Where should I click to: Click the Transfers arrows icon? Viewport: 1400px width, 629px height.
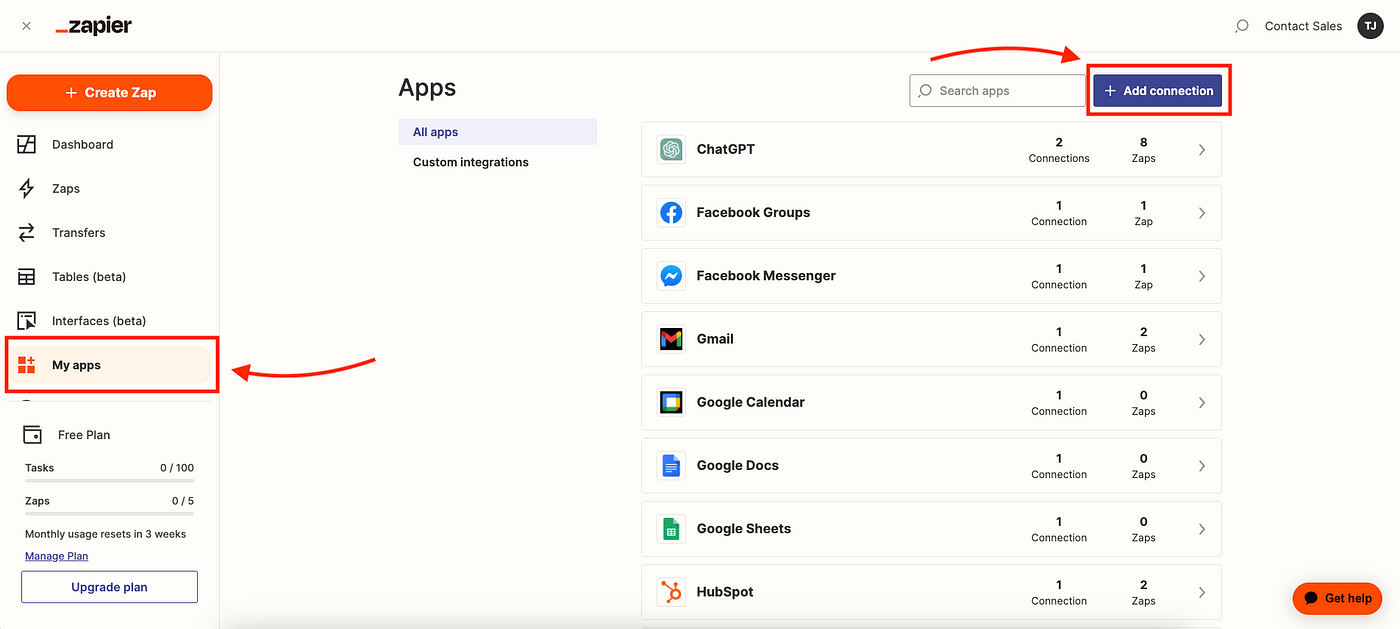point(27,232)
